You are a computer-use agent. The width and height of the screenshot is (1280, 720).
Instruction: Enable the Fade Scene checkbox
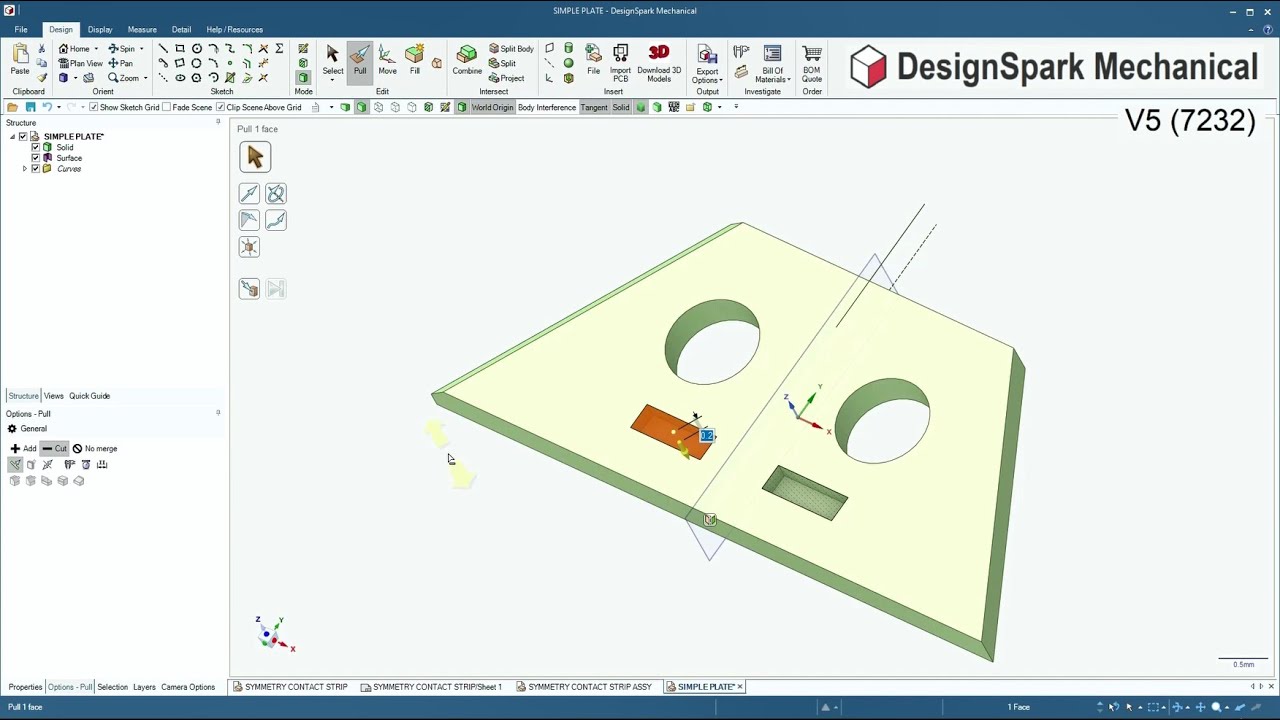[167, 107]
